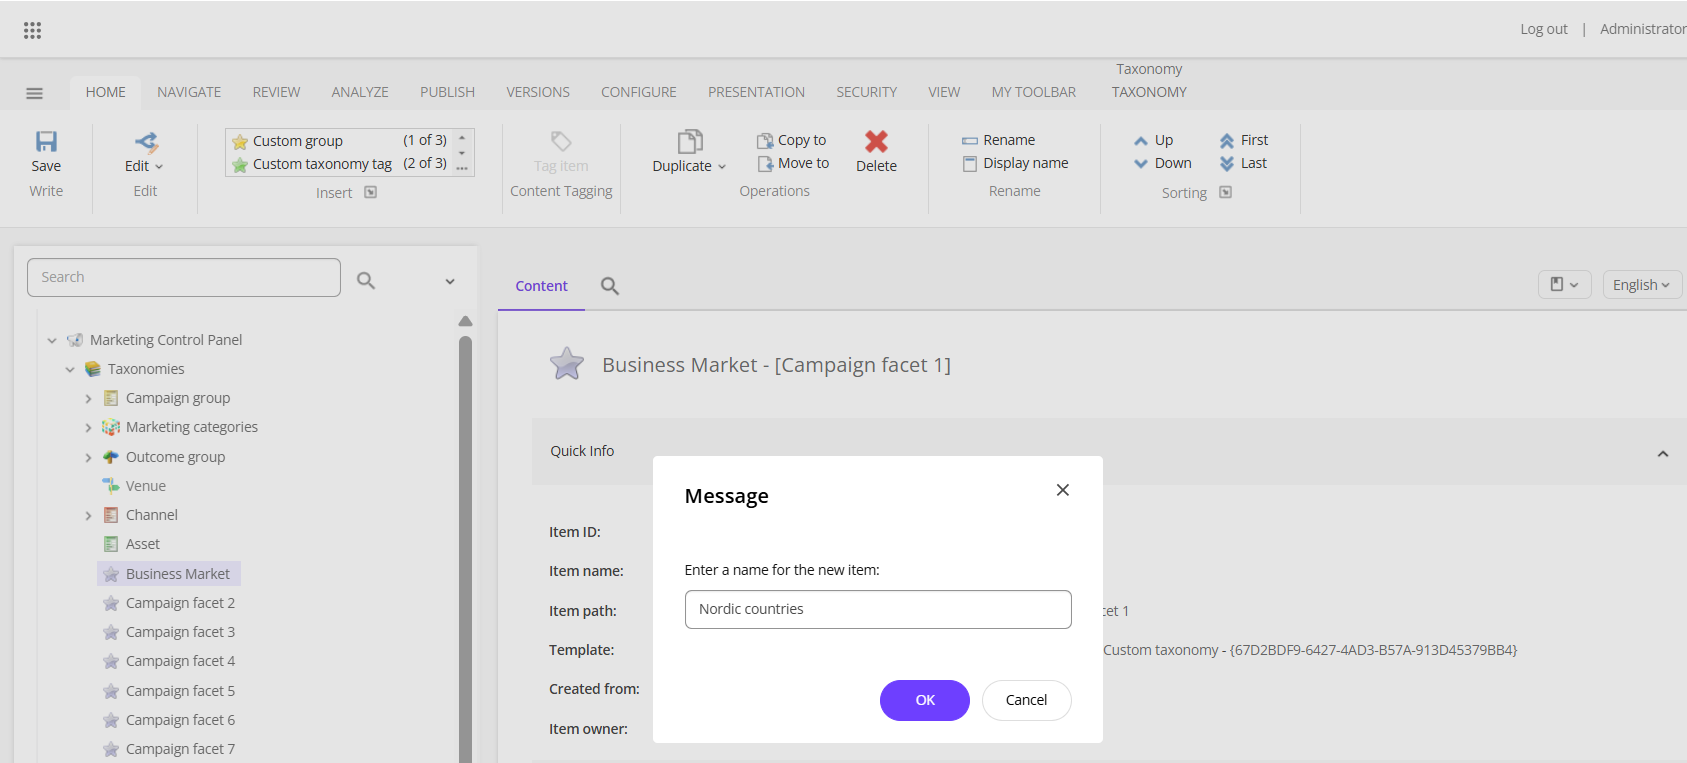
Task: Toggle the ribbon hamburger menu
Action: pyautogui.click(x=34, y=93)
